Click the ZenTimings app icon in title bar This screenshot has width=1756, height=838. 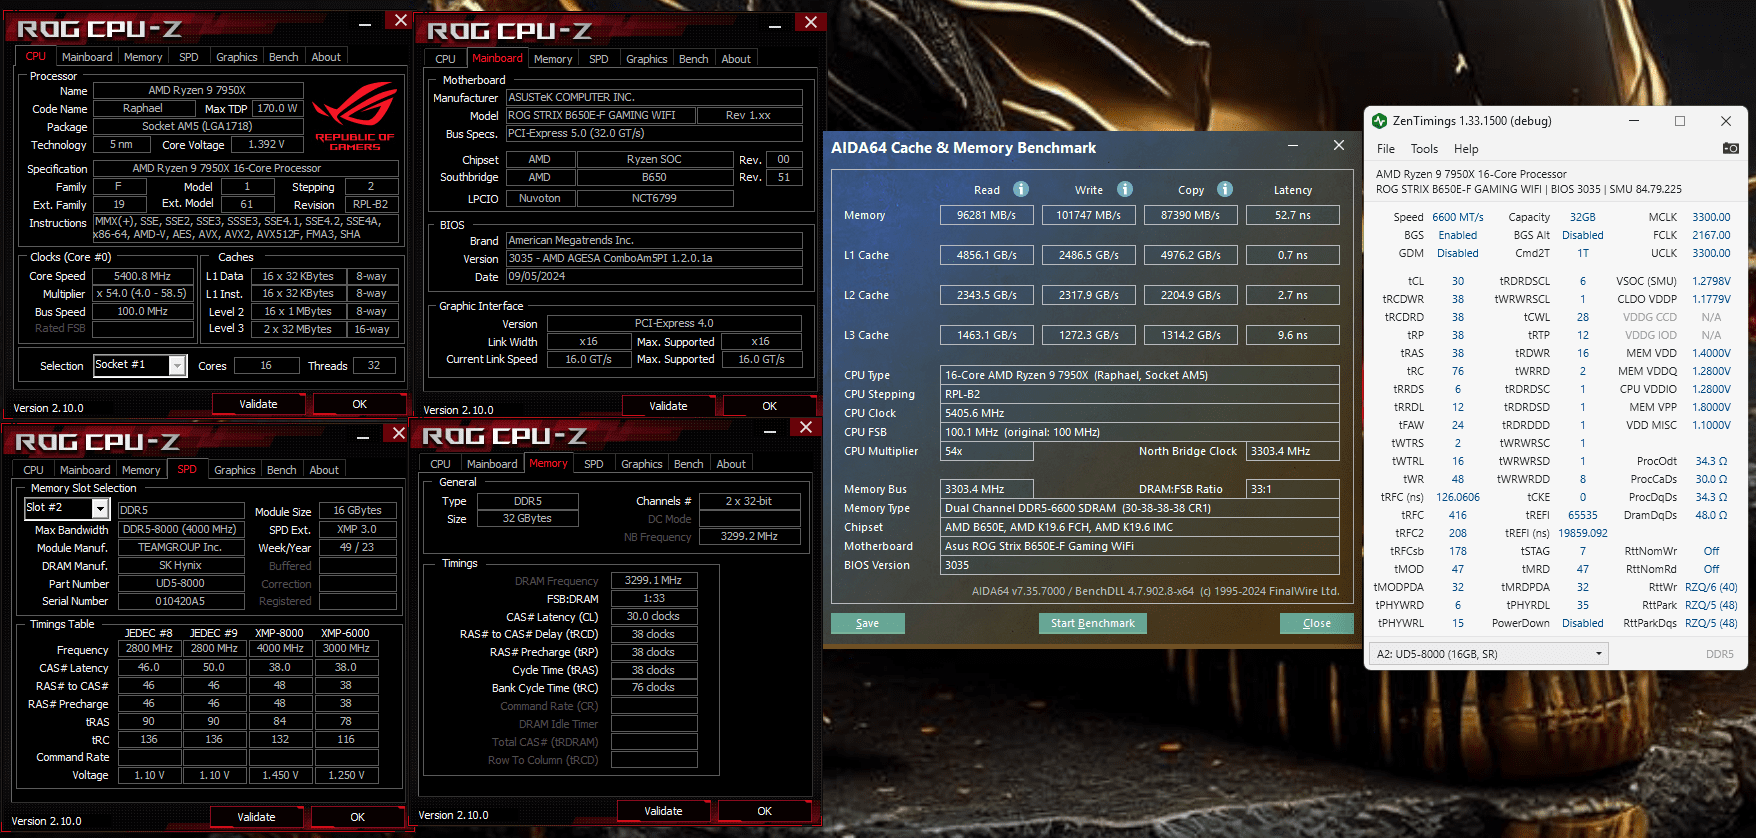tap(1379, 121)
